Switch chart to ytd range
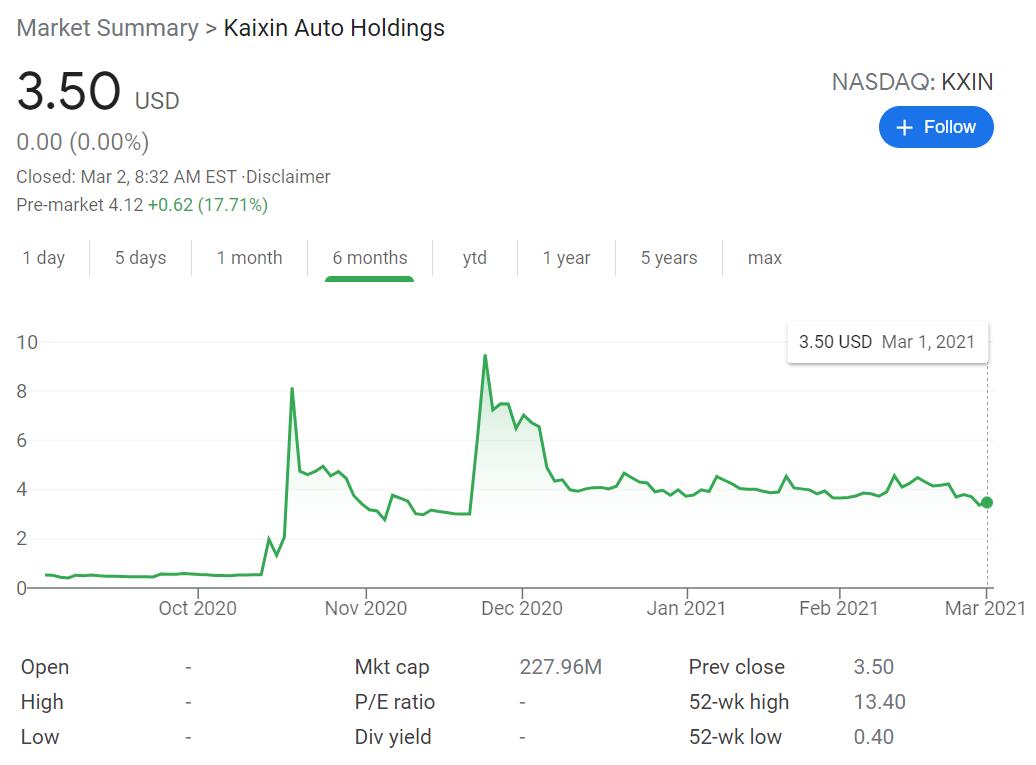Image resolution: width=1036 pixels, height=765 pixels. point(475,258)
